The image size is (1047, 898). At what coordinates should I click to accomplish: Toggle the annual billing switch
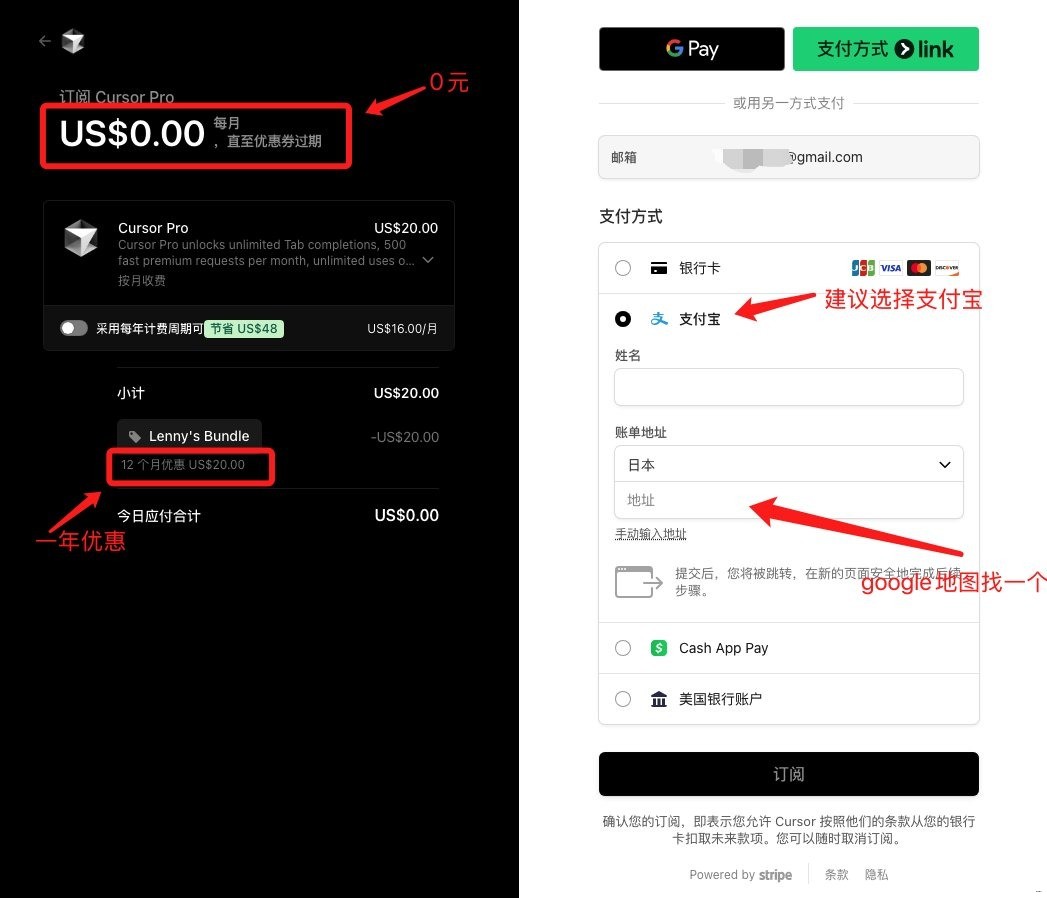(74, 328)
